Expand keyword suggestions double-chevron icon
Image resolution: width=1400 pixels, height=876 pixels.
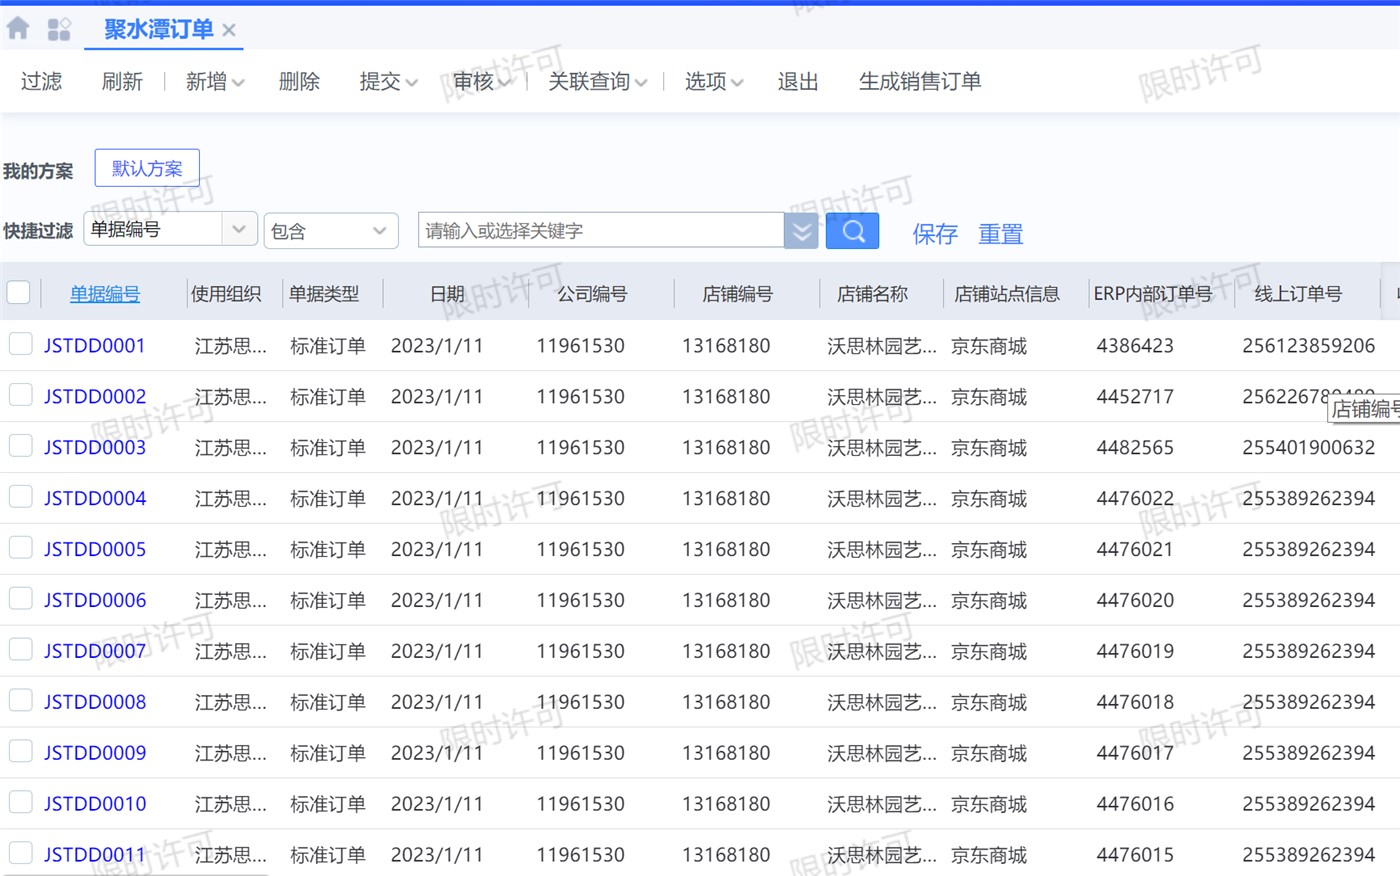click(x=801, y=231)
